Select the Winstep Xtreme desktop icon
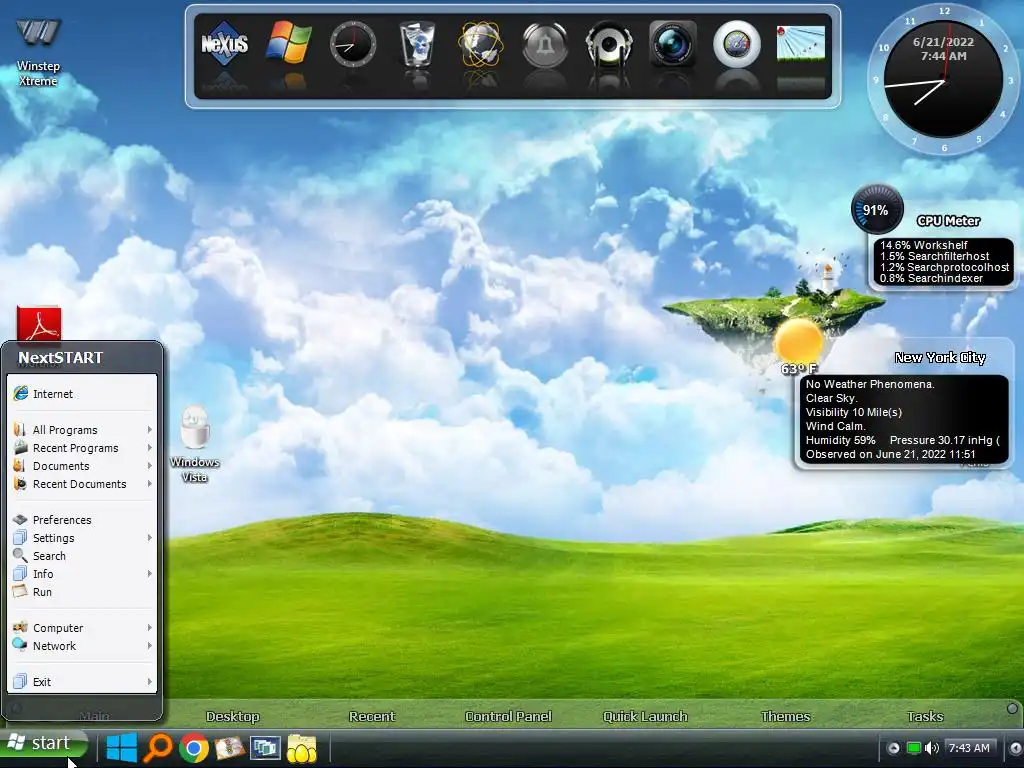Image resolution: width=1024 pixels, height=768 pixels. [38, 52]
